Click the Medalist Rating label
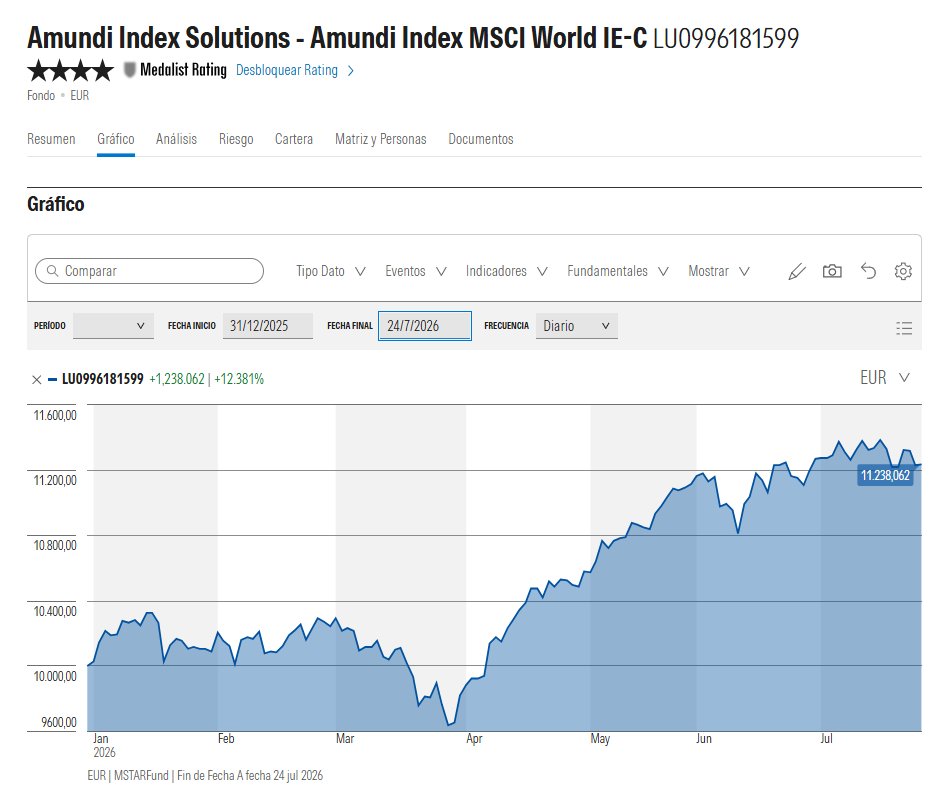 click(183, 70)
